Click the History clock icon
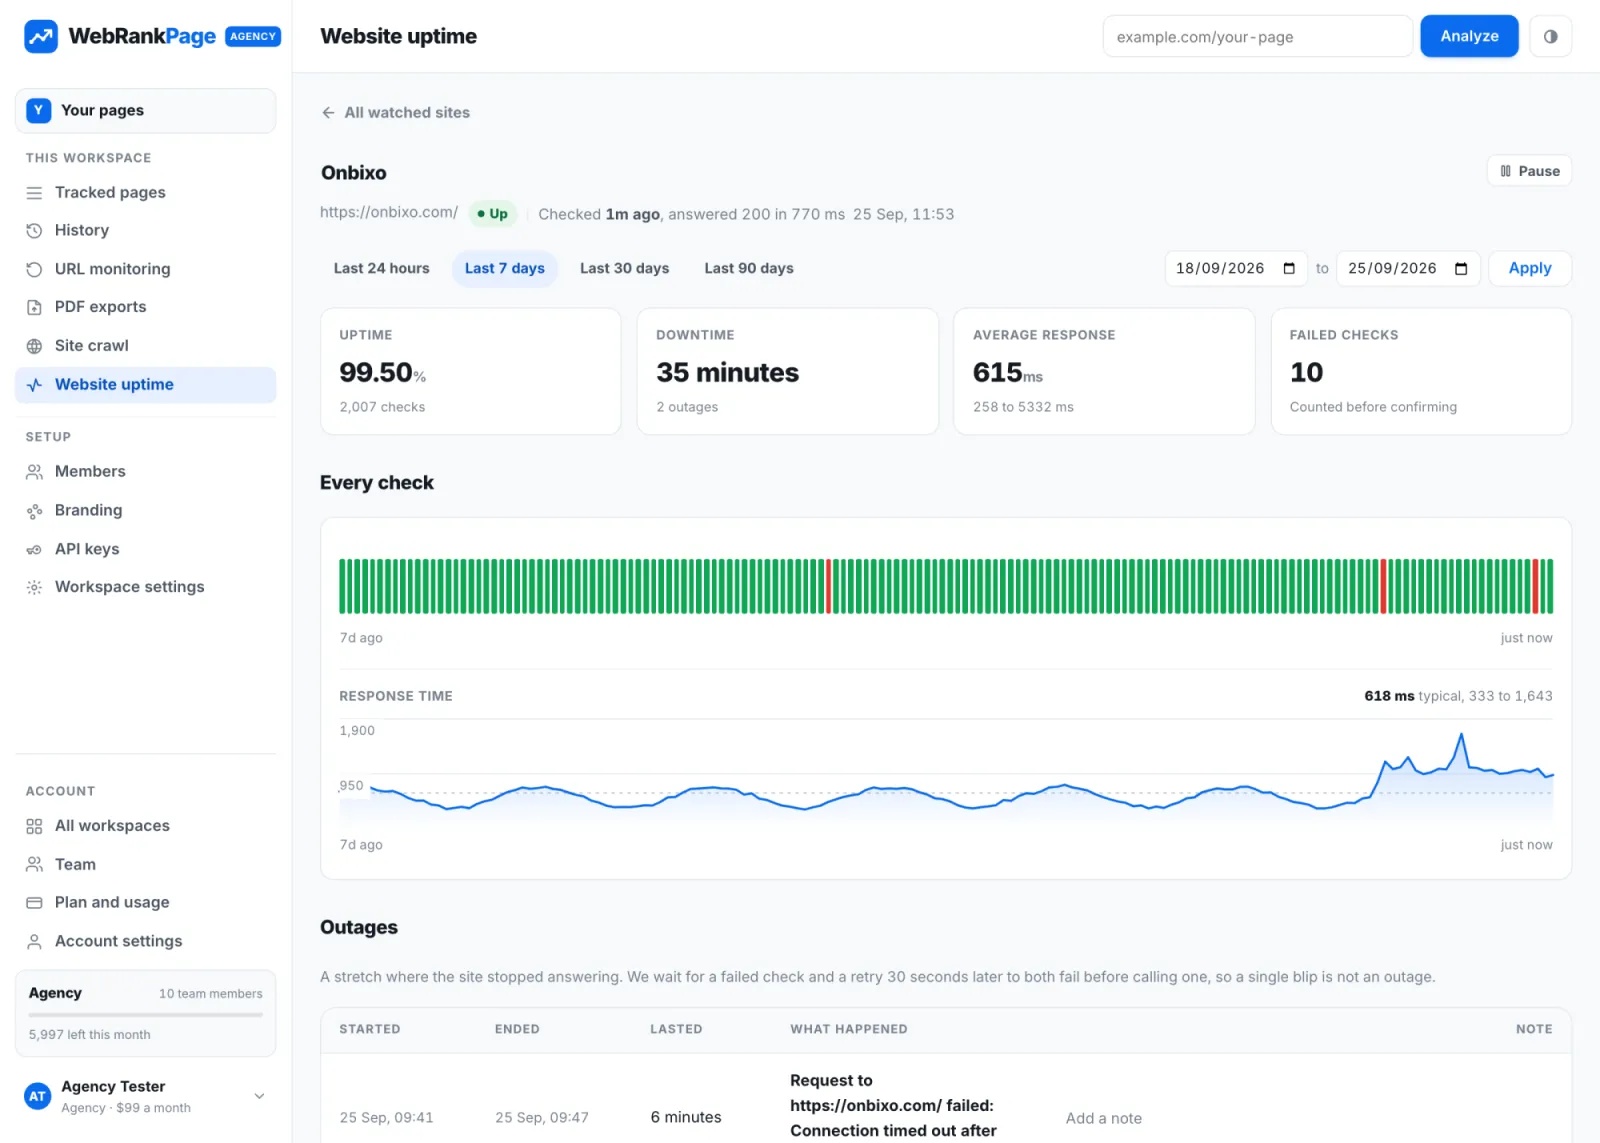Screen dimensions: 1600x1143 [x=34, y=231]
